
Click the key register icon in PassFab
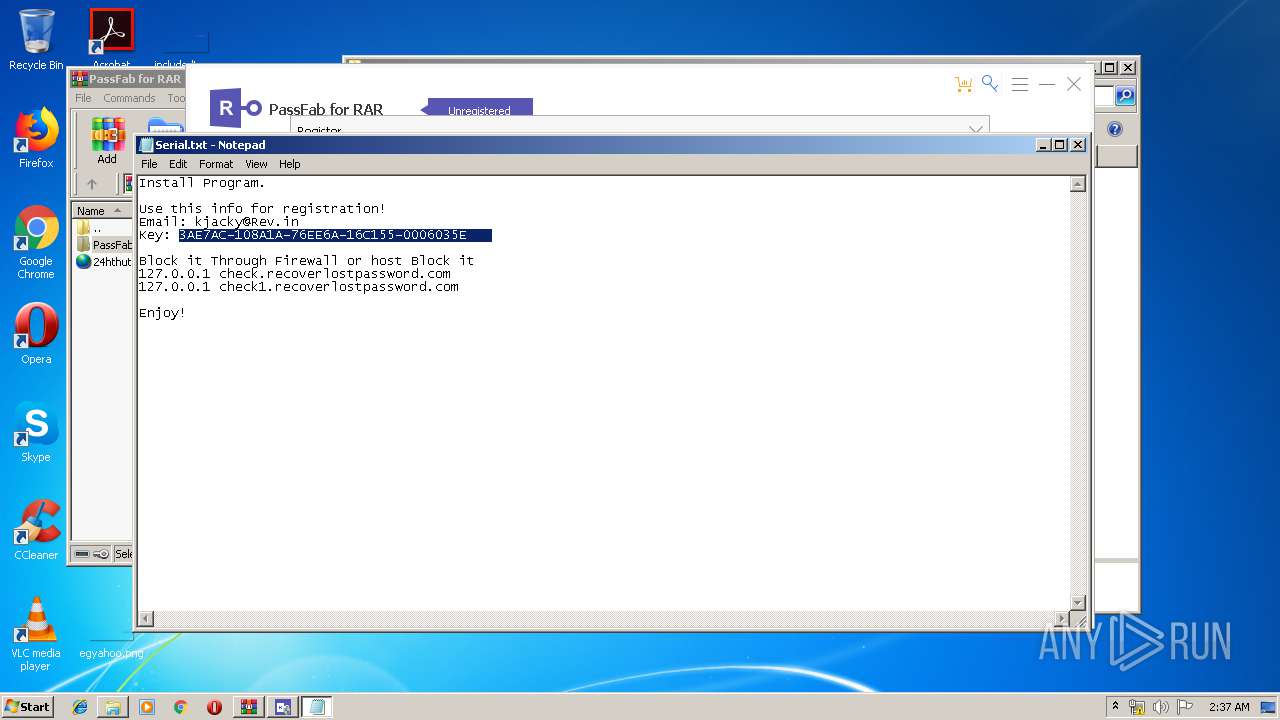click(x=990, y=84)
